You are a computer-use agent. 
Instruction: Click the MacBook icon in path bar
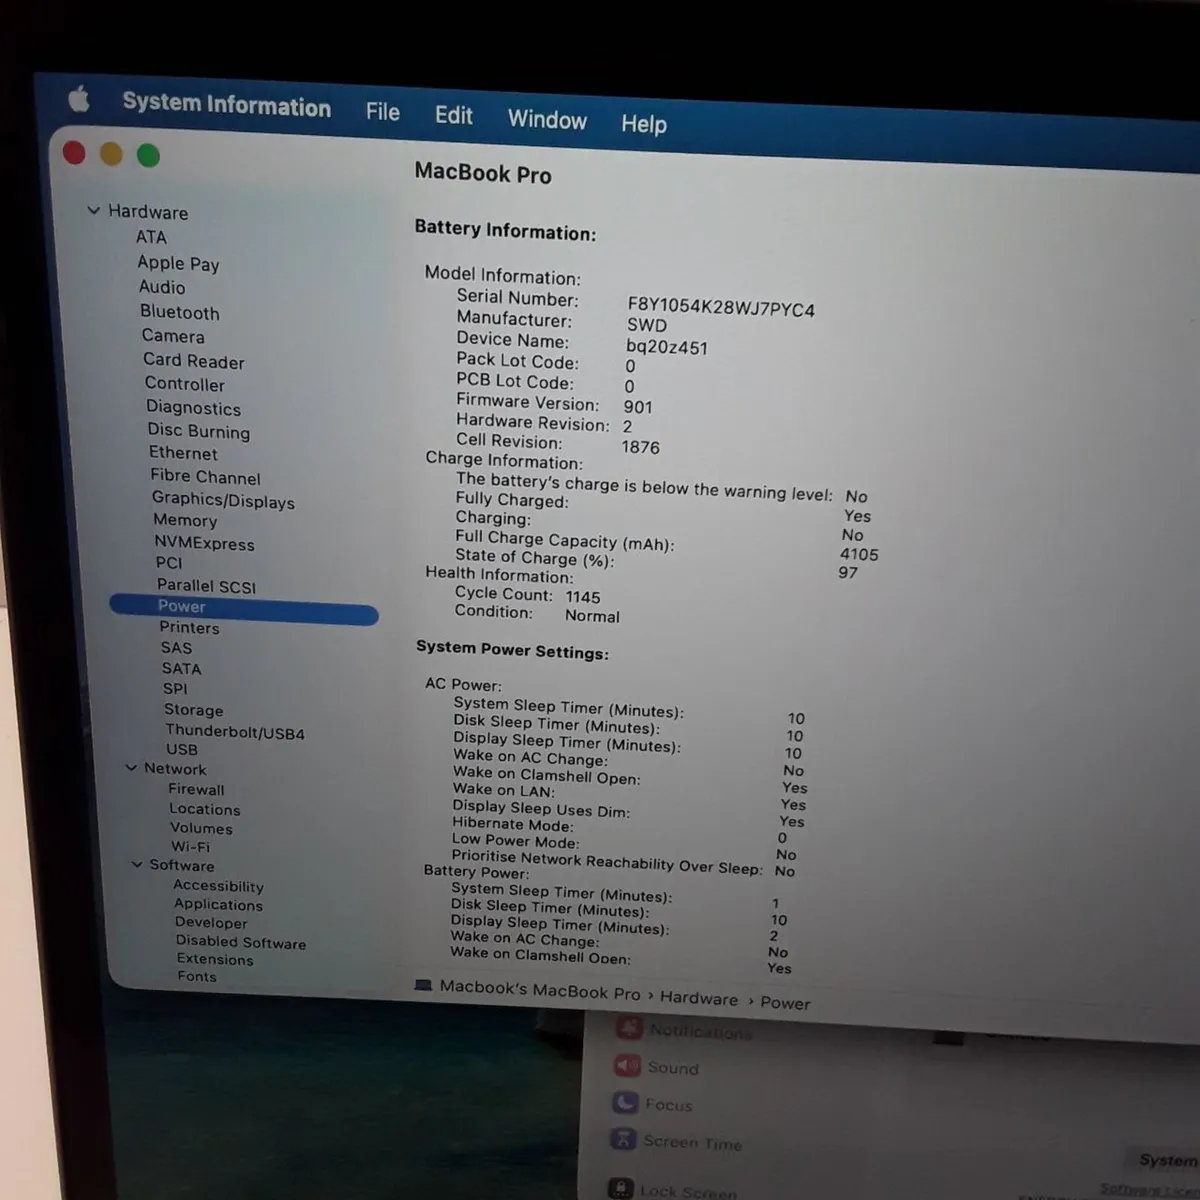(423, 985)
